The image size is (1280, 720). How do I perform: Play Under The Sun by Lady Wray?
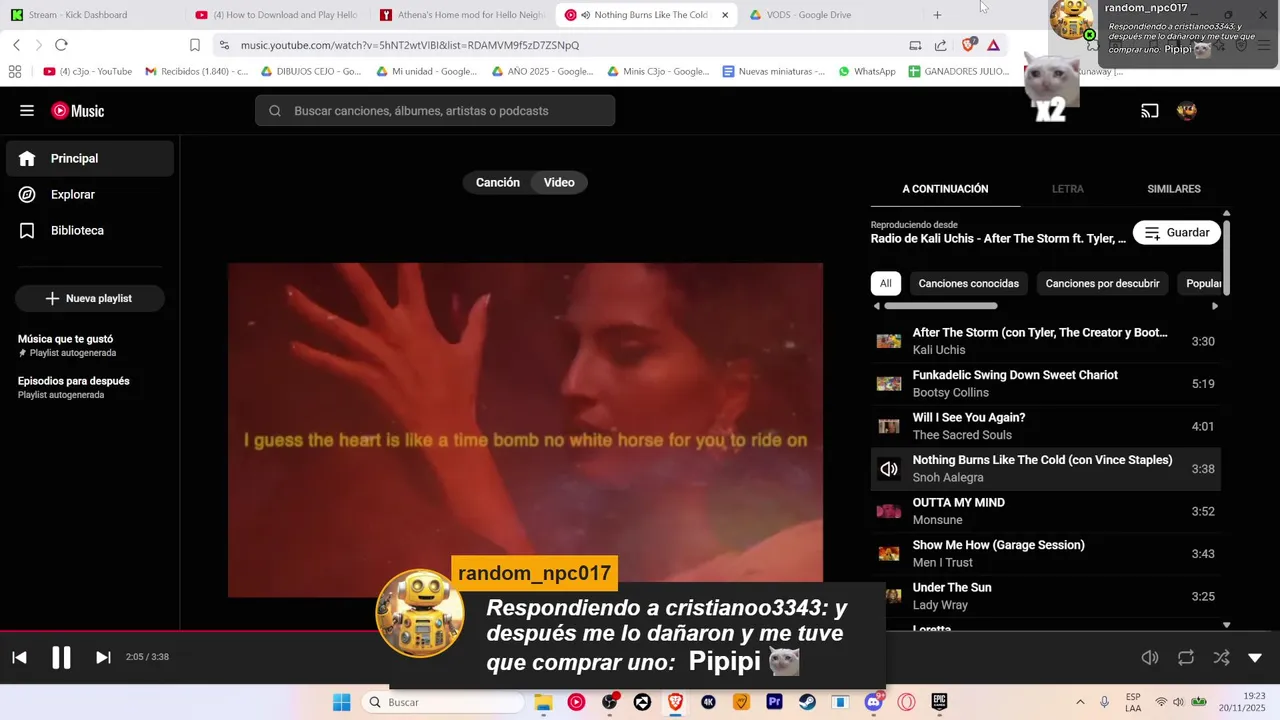[1045, 596]
